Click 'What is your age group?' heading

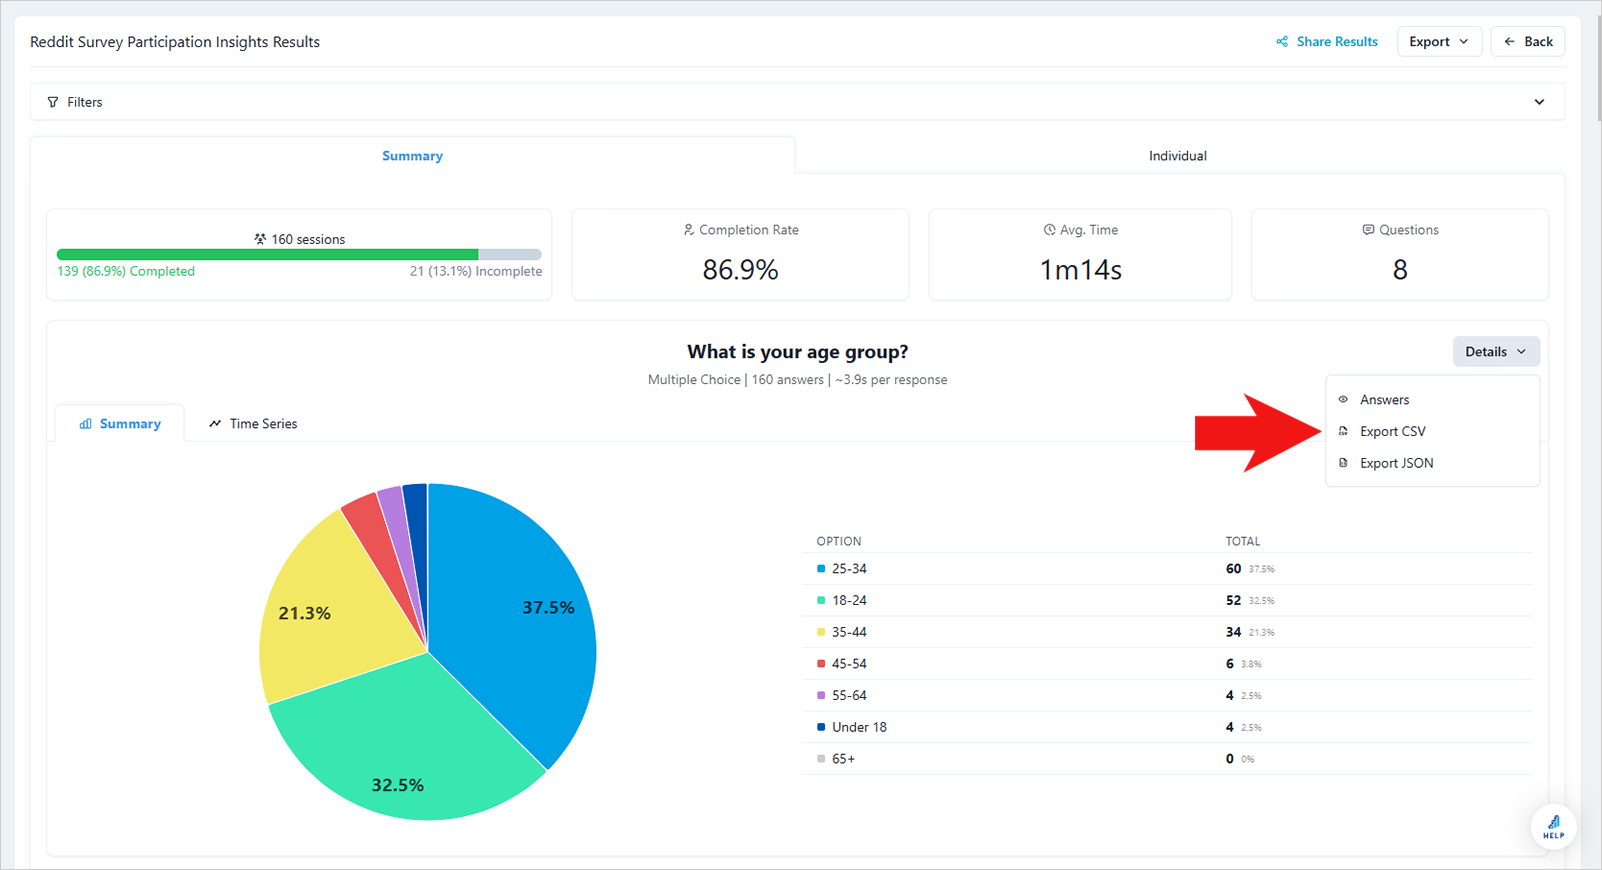(798, 352)
